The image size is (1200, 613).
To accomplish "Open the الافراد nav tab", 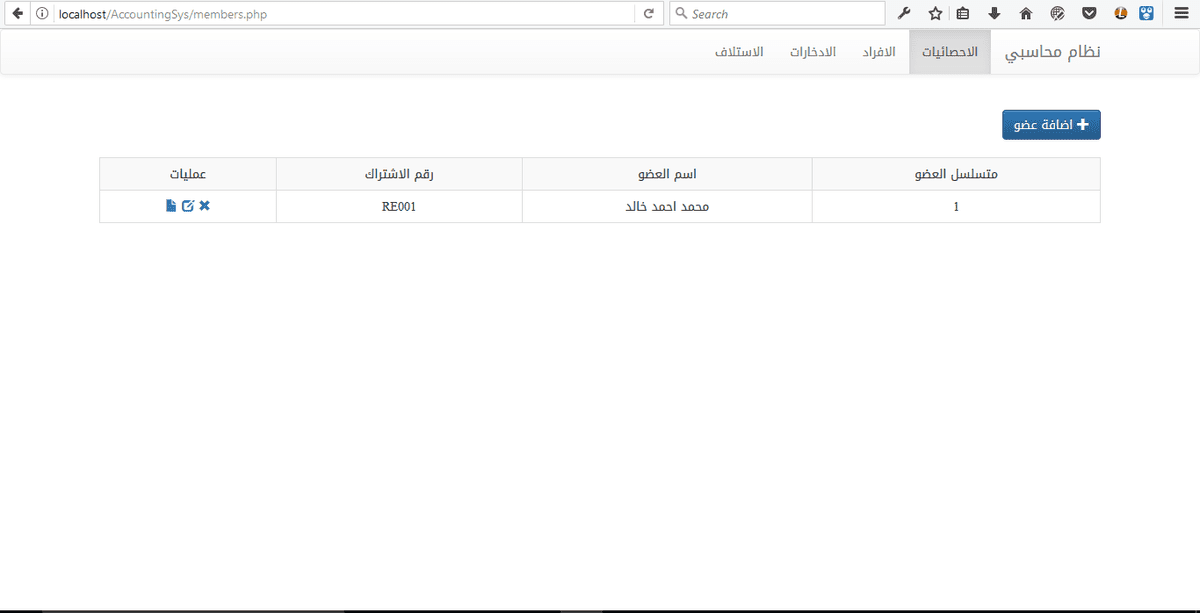I will coord(879,52).
